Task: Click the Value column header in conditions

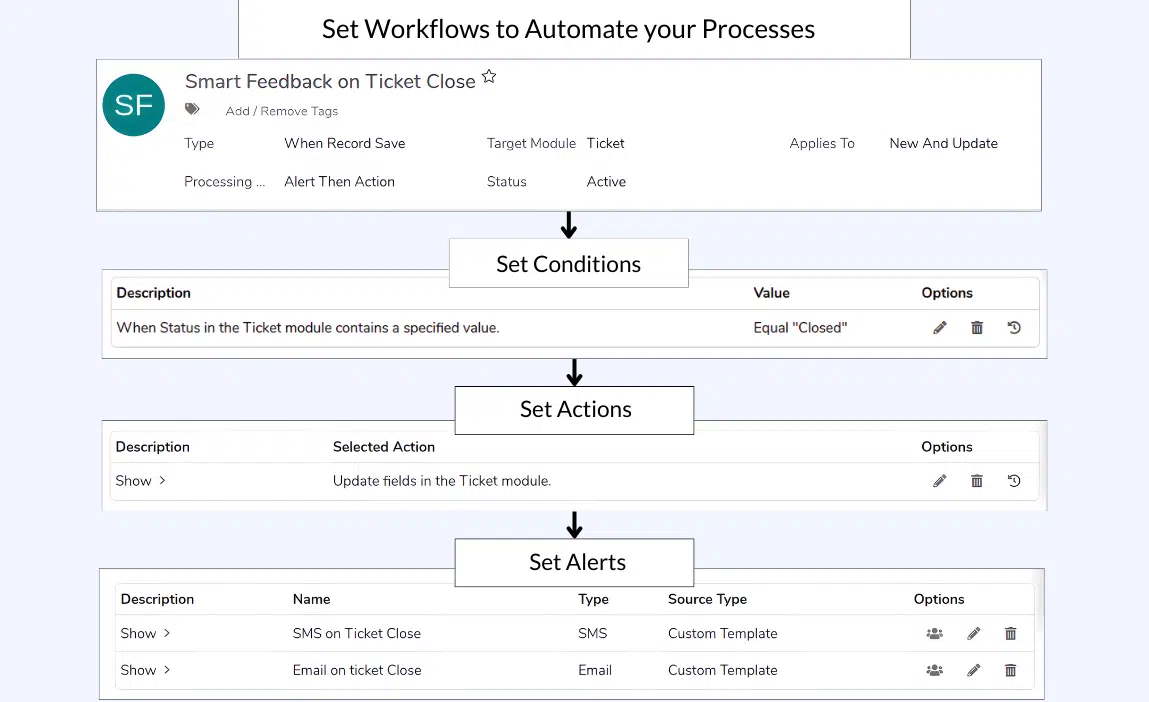Action: click(772, 293)
